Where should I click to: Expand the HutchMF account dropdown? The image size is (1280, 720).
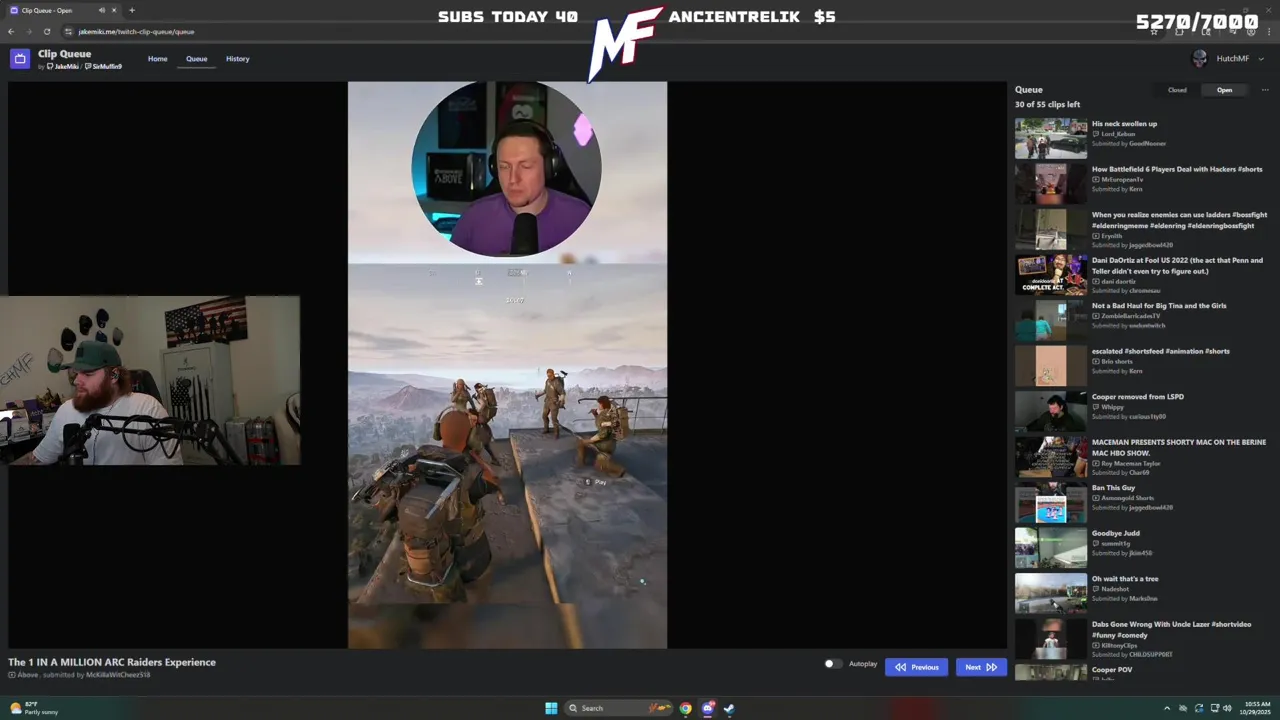(1261, 59)
